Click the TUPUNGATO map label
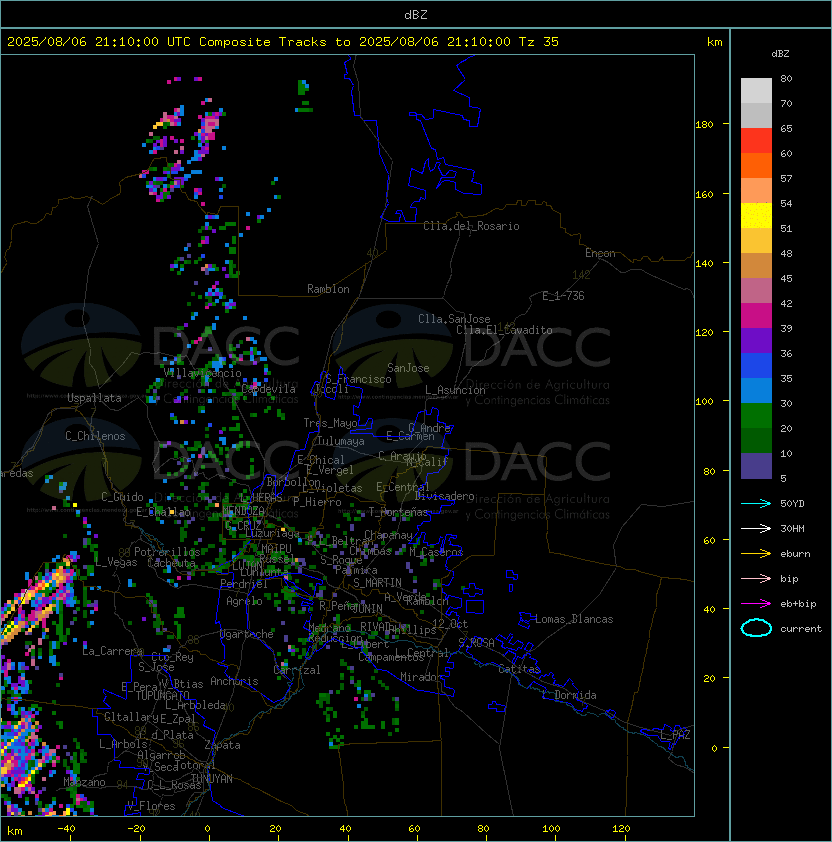Screen dimensions: 832x842 pos(162,695)
